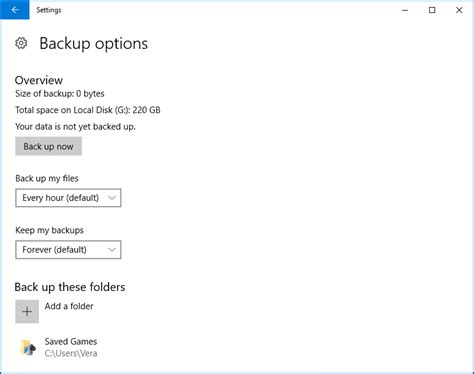Image resolution: width=474 pixels, height=374 pixels.
Task: Click the Back up now button
Action: coord(48,146)
